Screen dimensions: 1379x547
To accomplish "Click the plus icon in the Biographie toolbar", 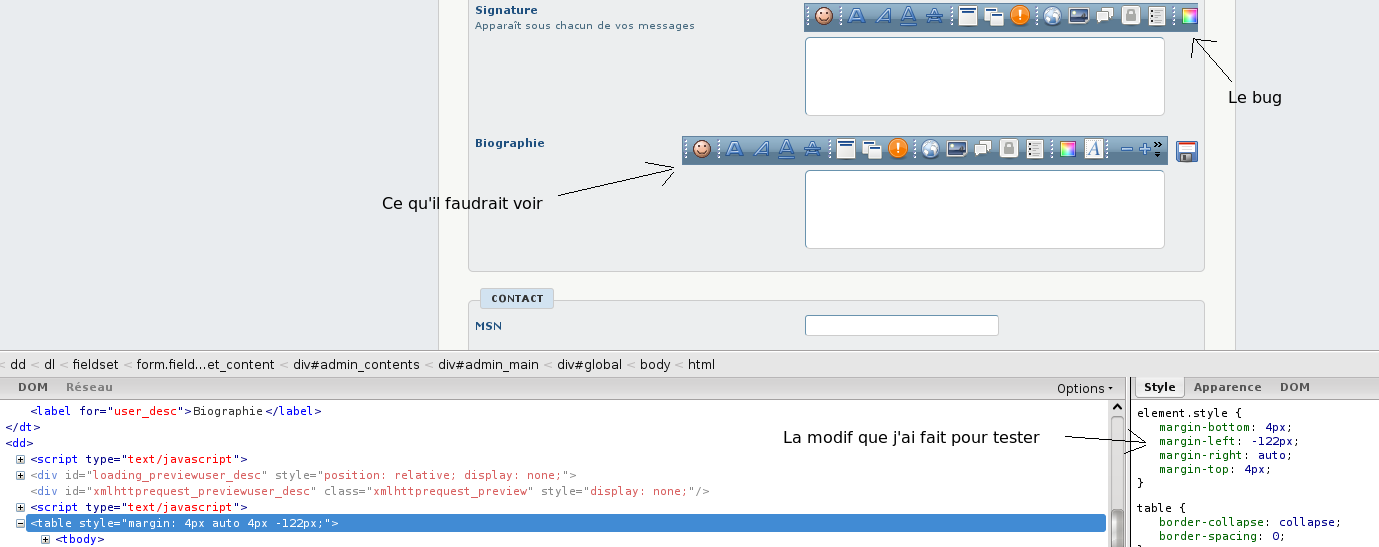I will (1145, 149).
